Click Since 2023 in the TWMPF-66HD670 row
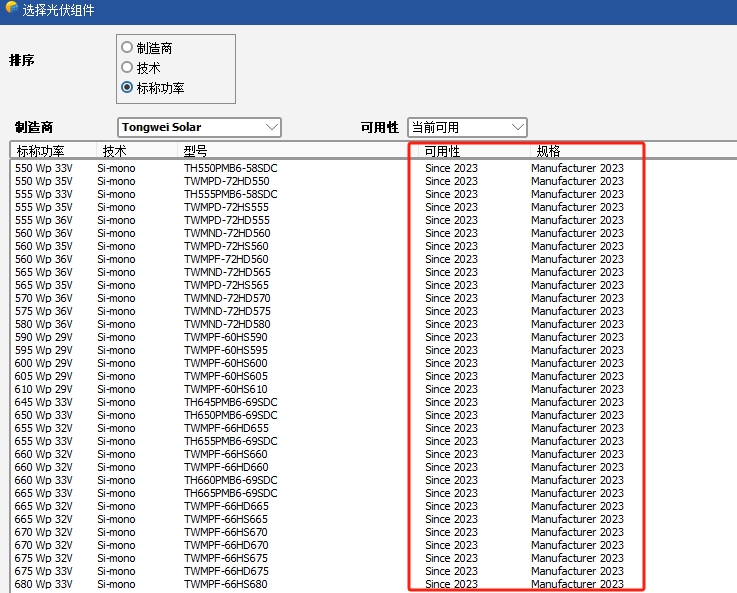Viewport: 737px width, 593px height. 451,545
